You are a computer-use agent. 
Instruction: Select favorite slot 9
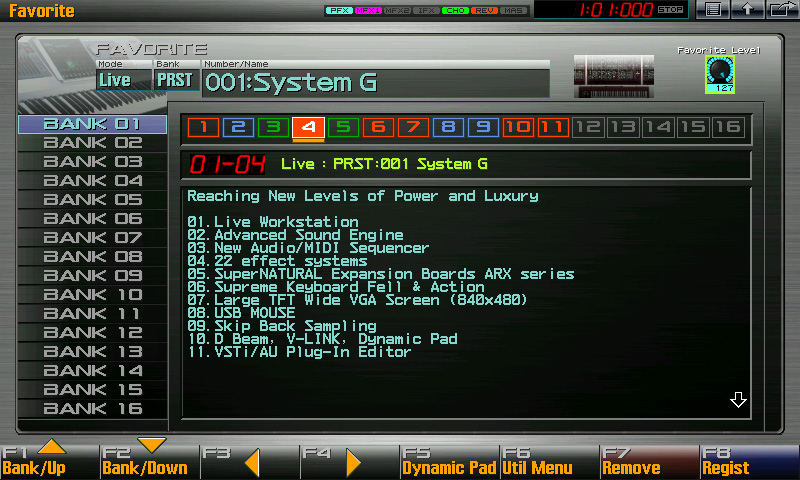(x=483, y=127)
